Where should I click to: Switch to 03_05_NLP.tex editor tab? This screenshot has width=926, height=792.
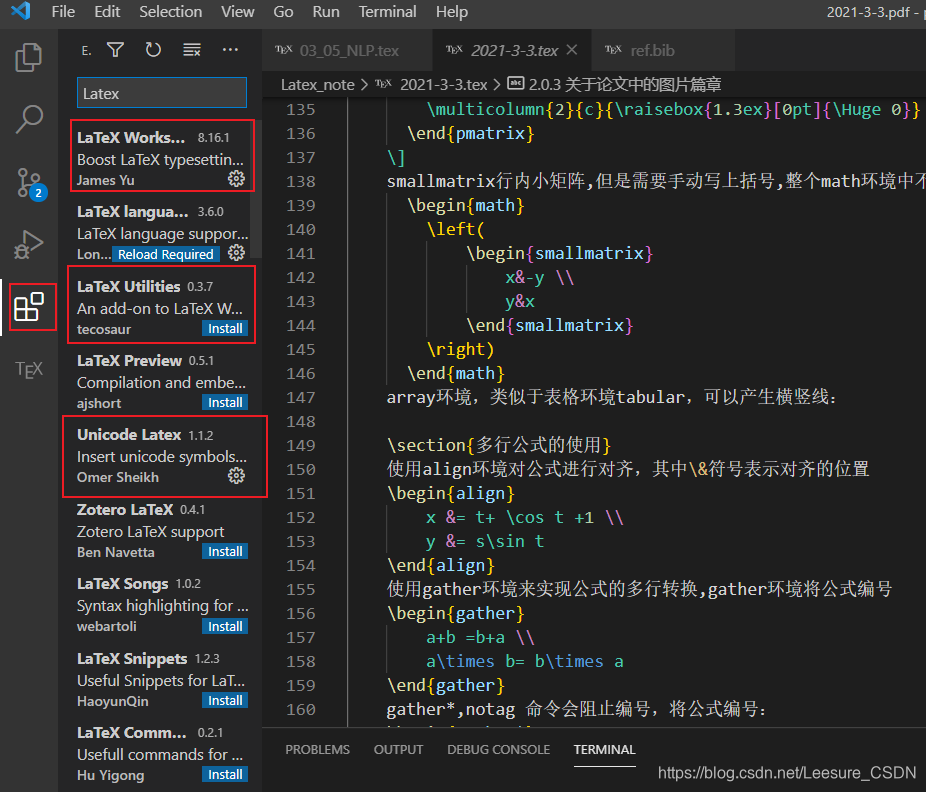point(347,50)
